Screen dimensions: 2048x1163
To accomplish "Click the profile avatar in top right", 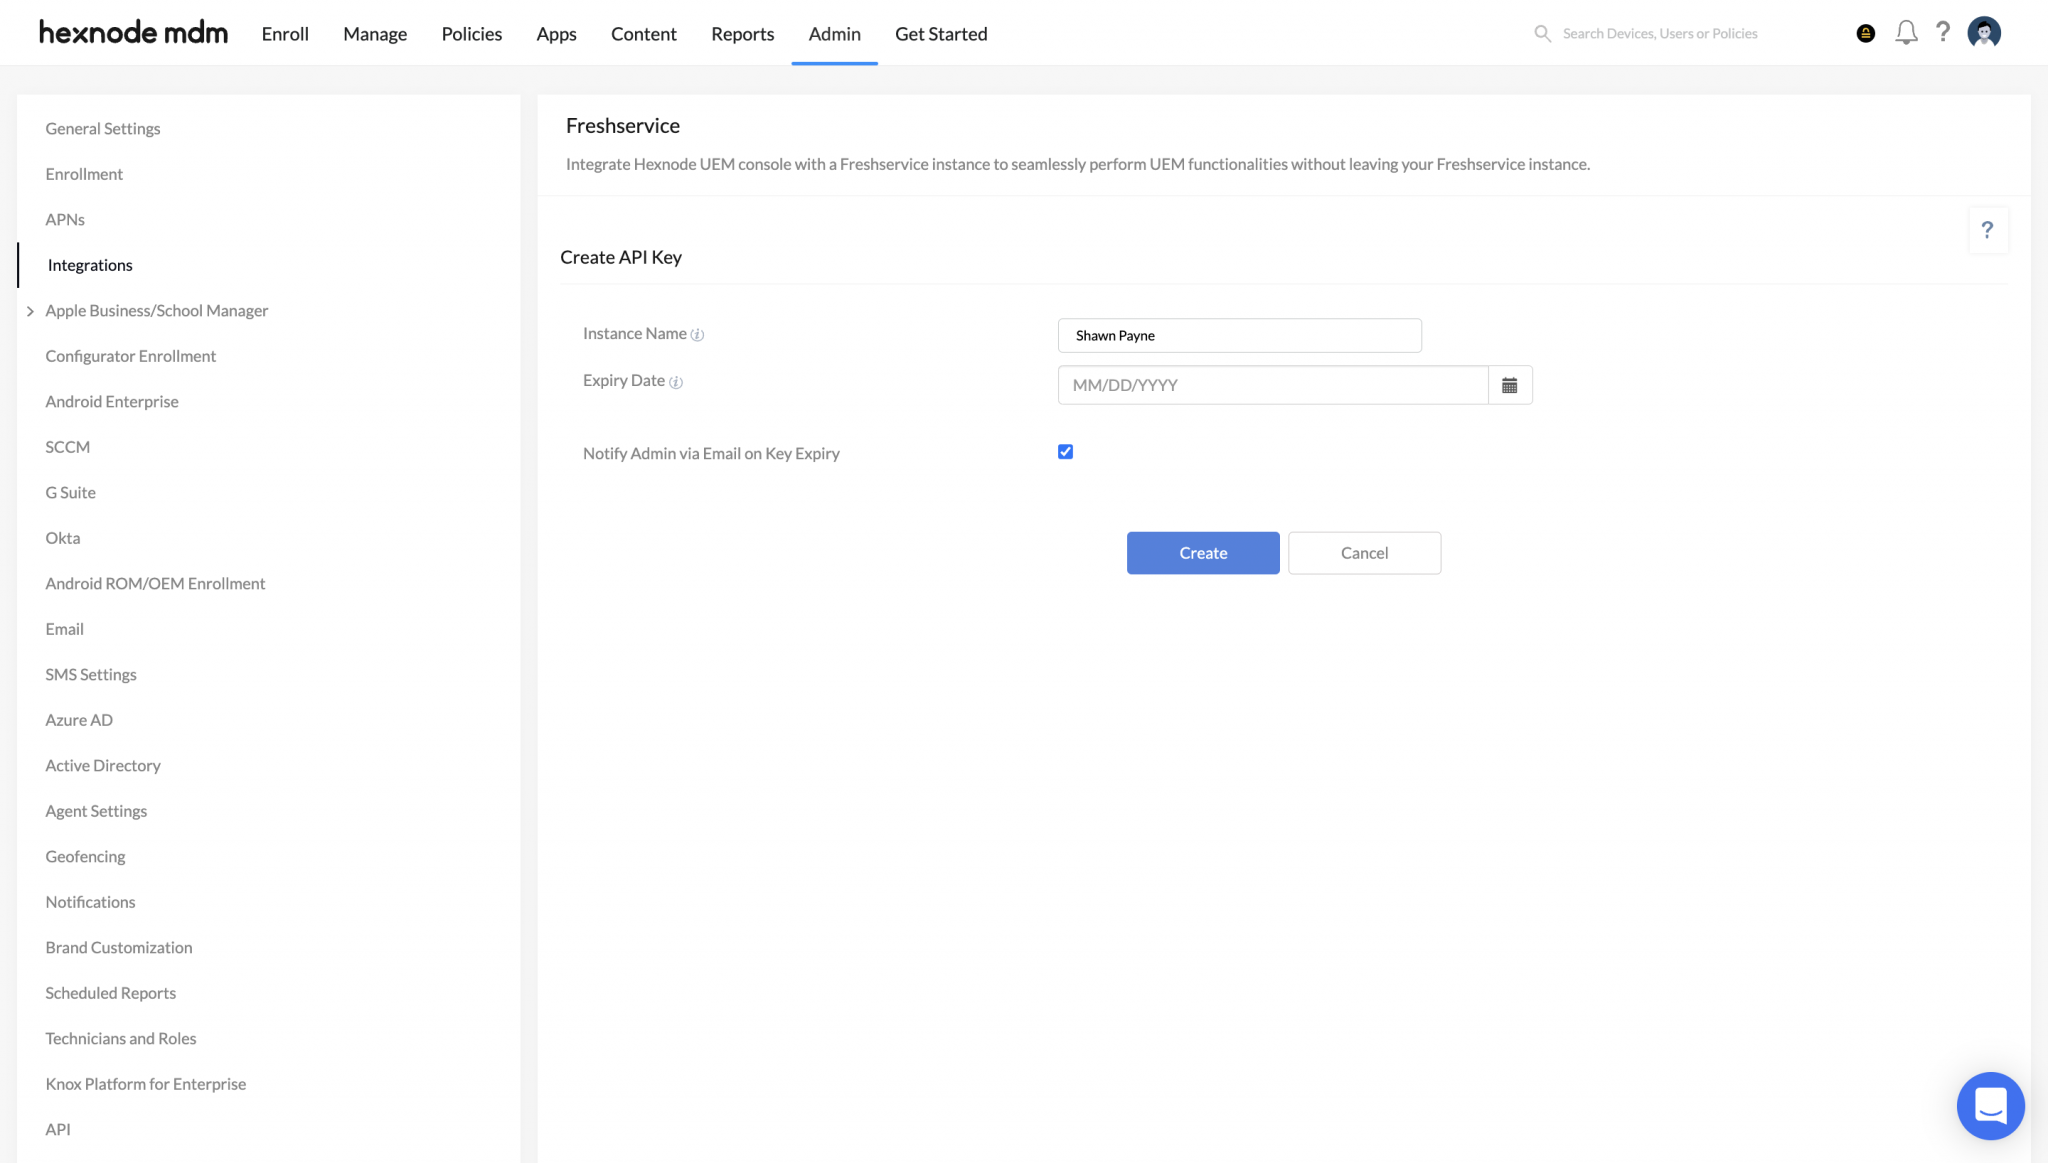I will [x=1983, y=32].
